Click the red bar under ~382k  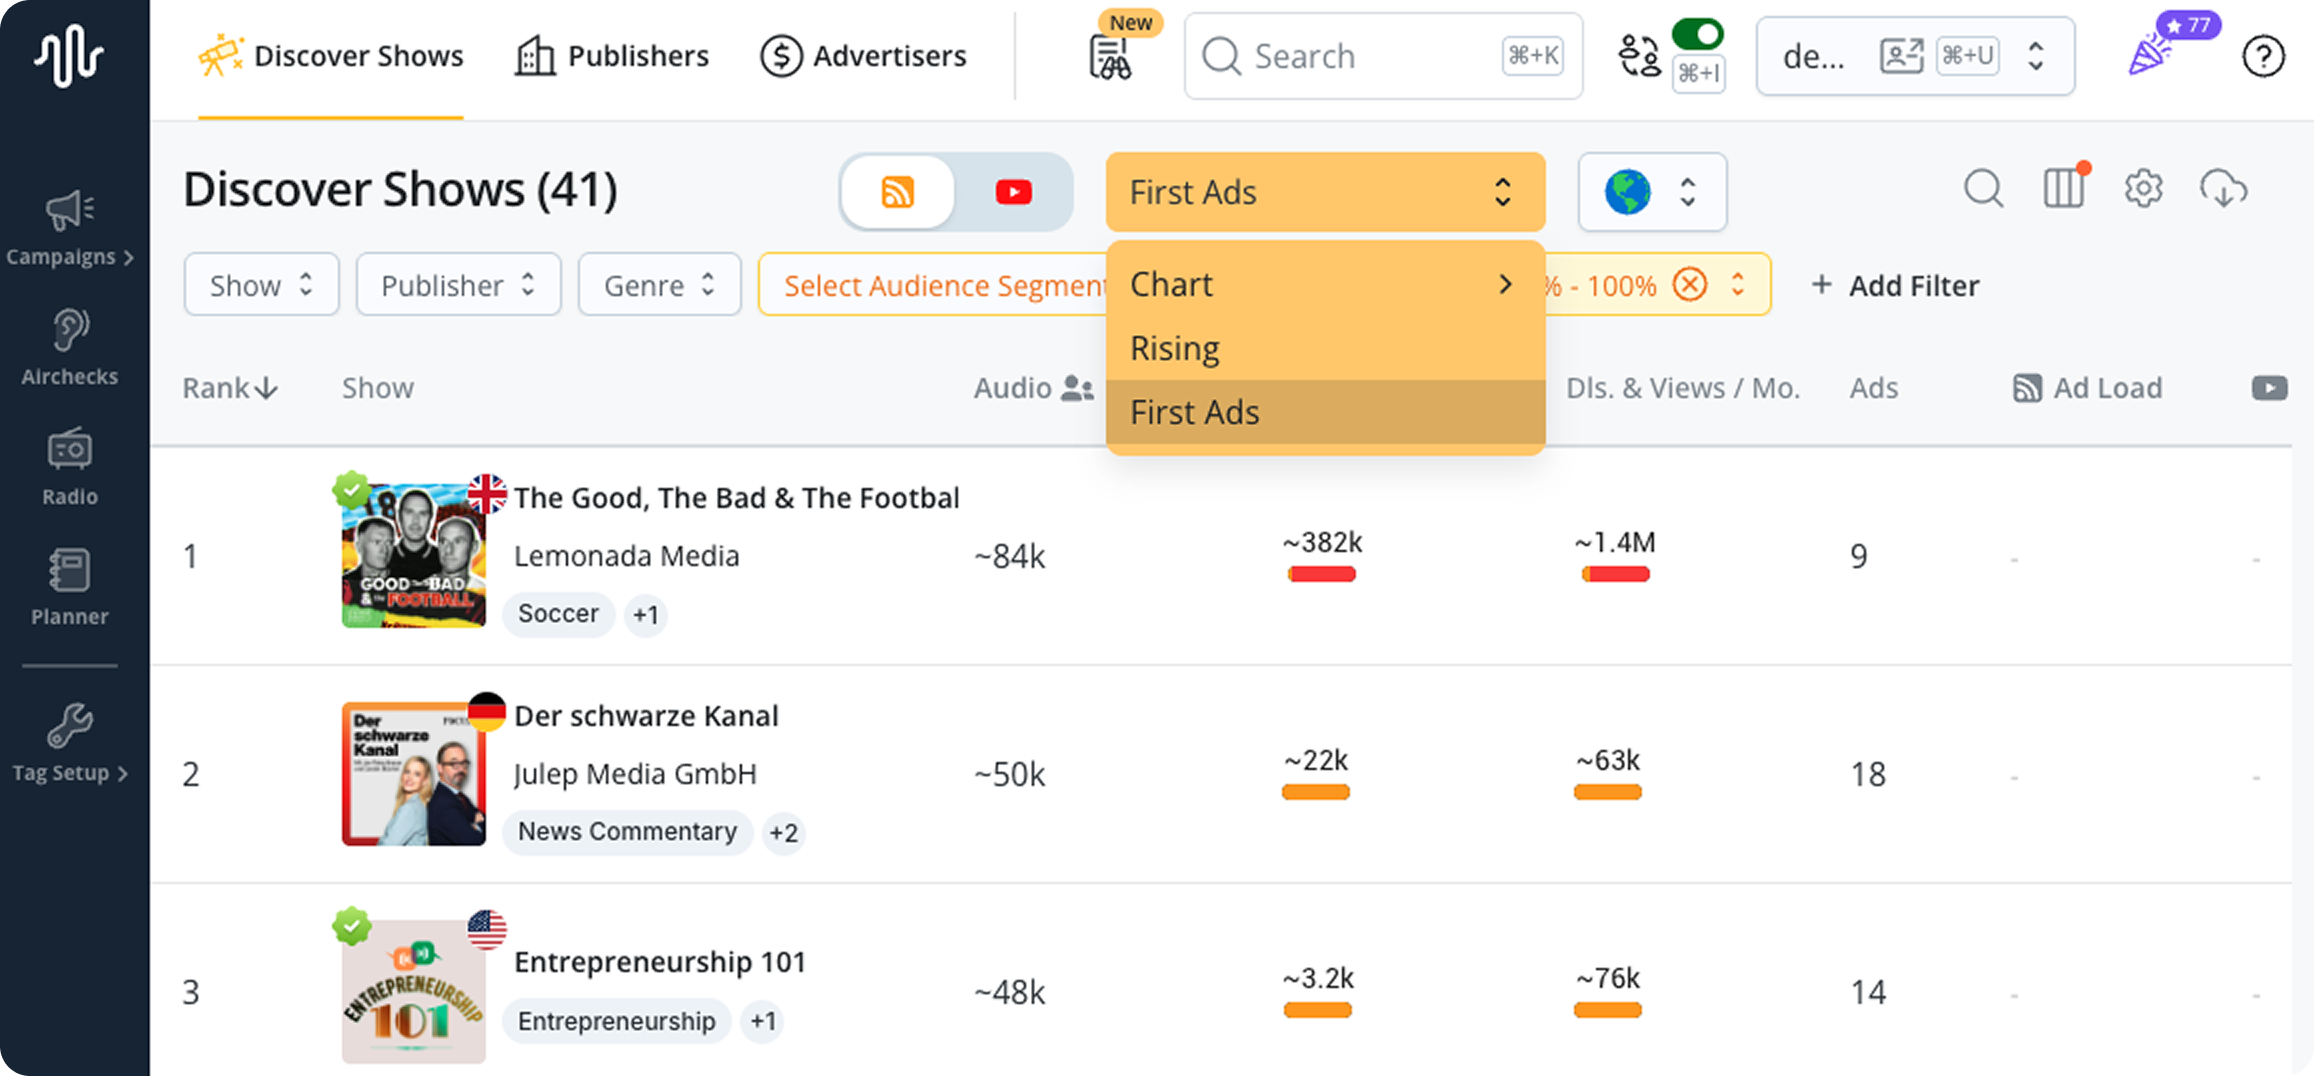point(1321,574)
